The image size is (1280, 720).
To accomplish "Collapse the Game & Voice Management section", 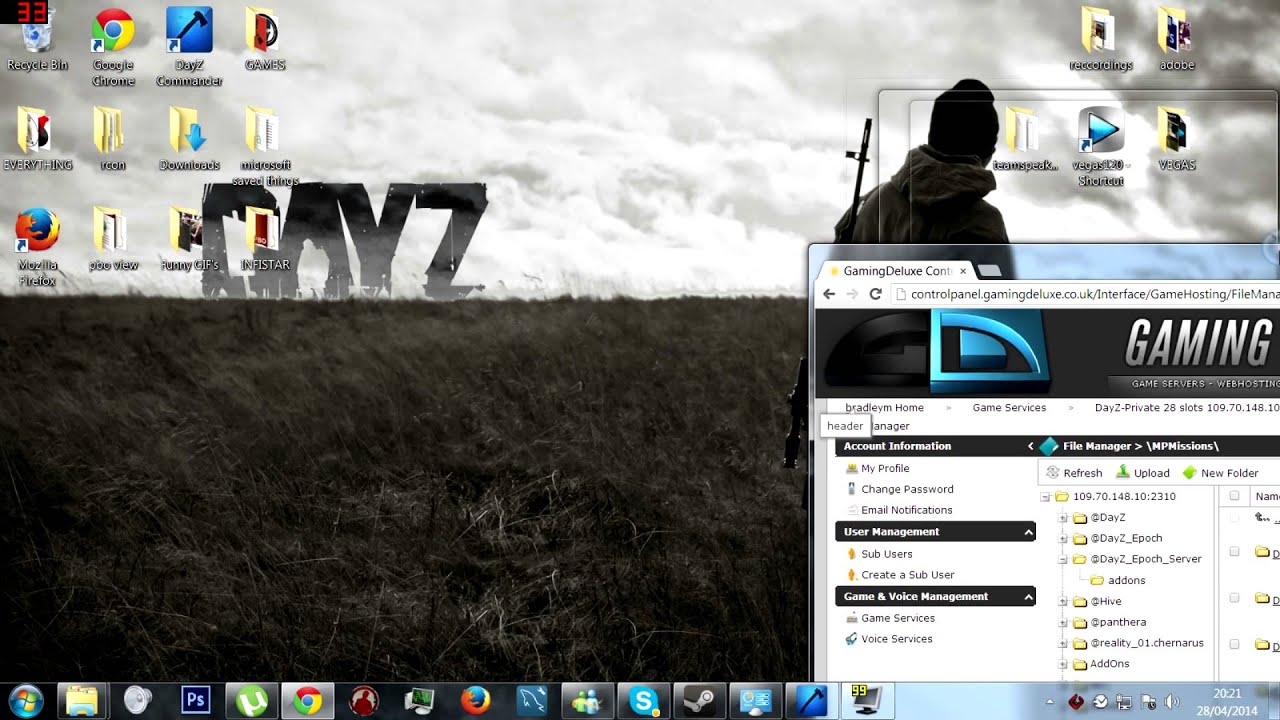I will [1028, 597].
